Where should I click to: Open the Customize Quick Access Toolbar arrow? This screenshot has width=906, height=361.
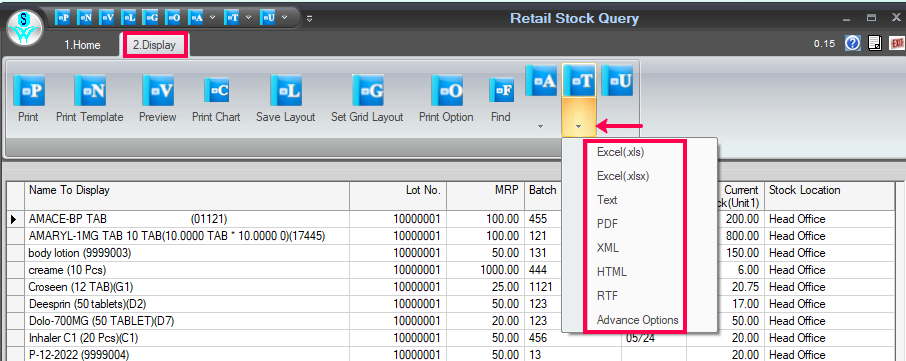coord(309,18)
